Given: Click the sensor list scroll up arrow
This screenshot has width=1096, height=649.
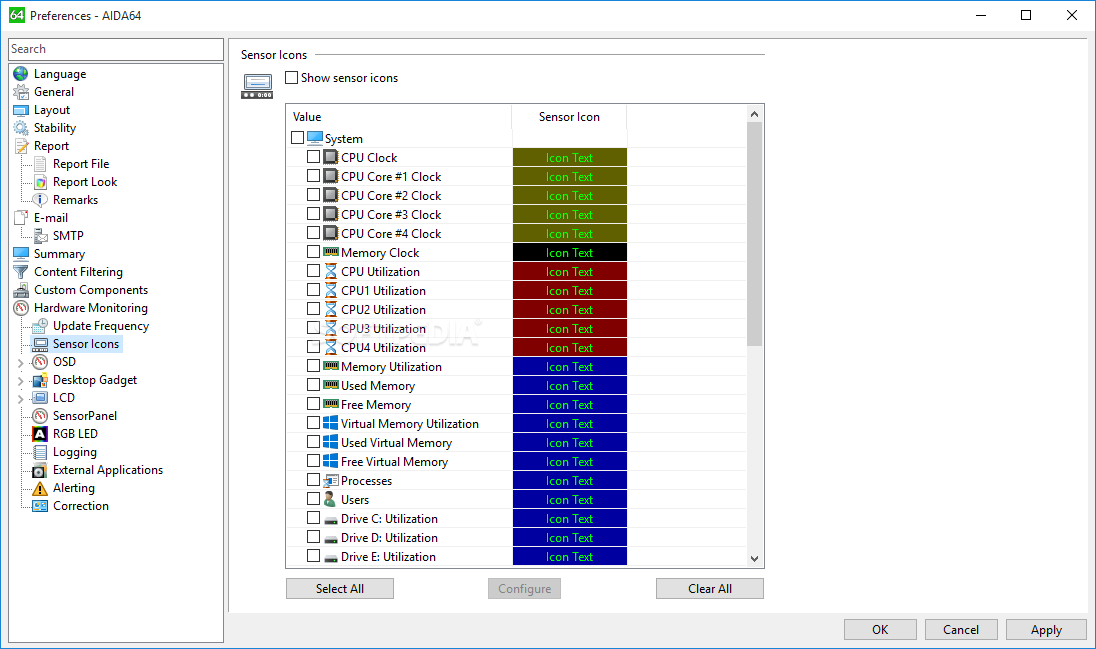Looking at the screenshot, I should [754, 114].
